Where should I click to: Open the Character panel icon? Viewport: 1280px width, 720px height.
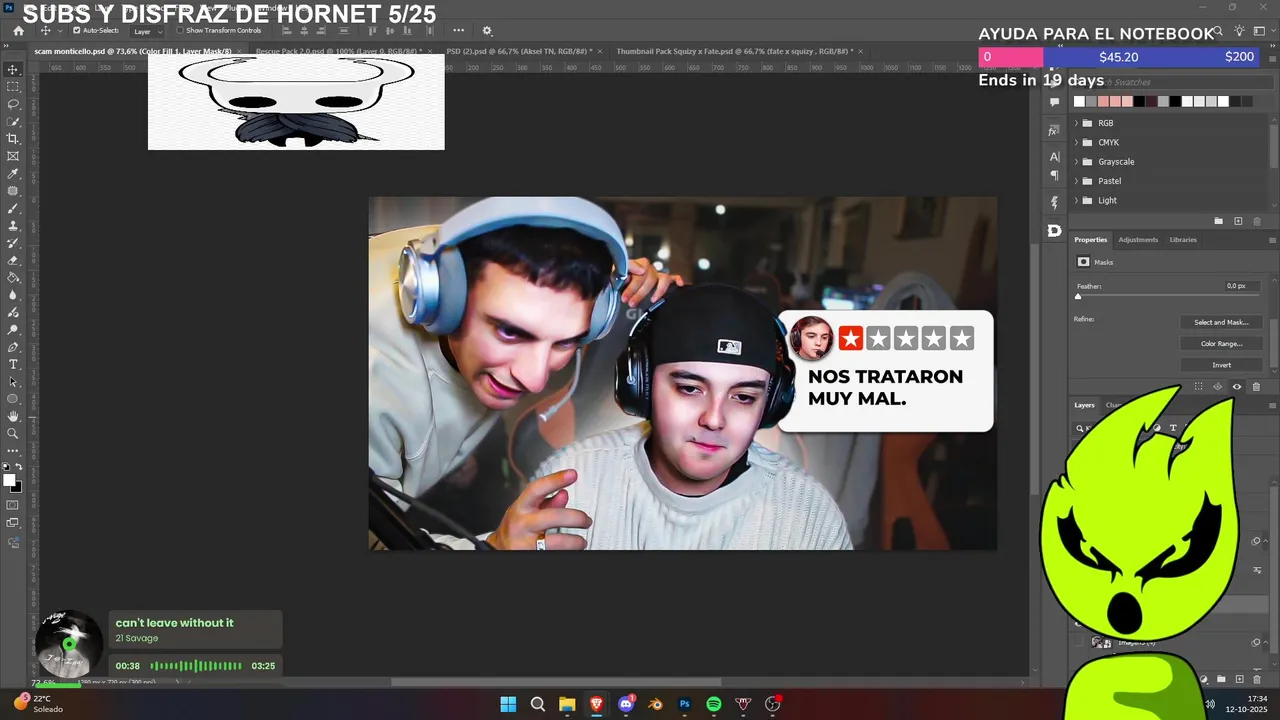point(1054,157)
